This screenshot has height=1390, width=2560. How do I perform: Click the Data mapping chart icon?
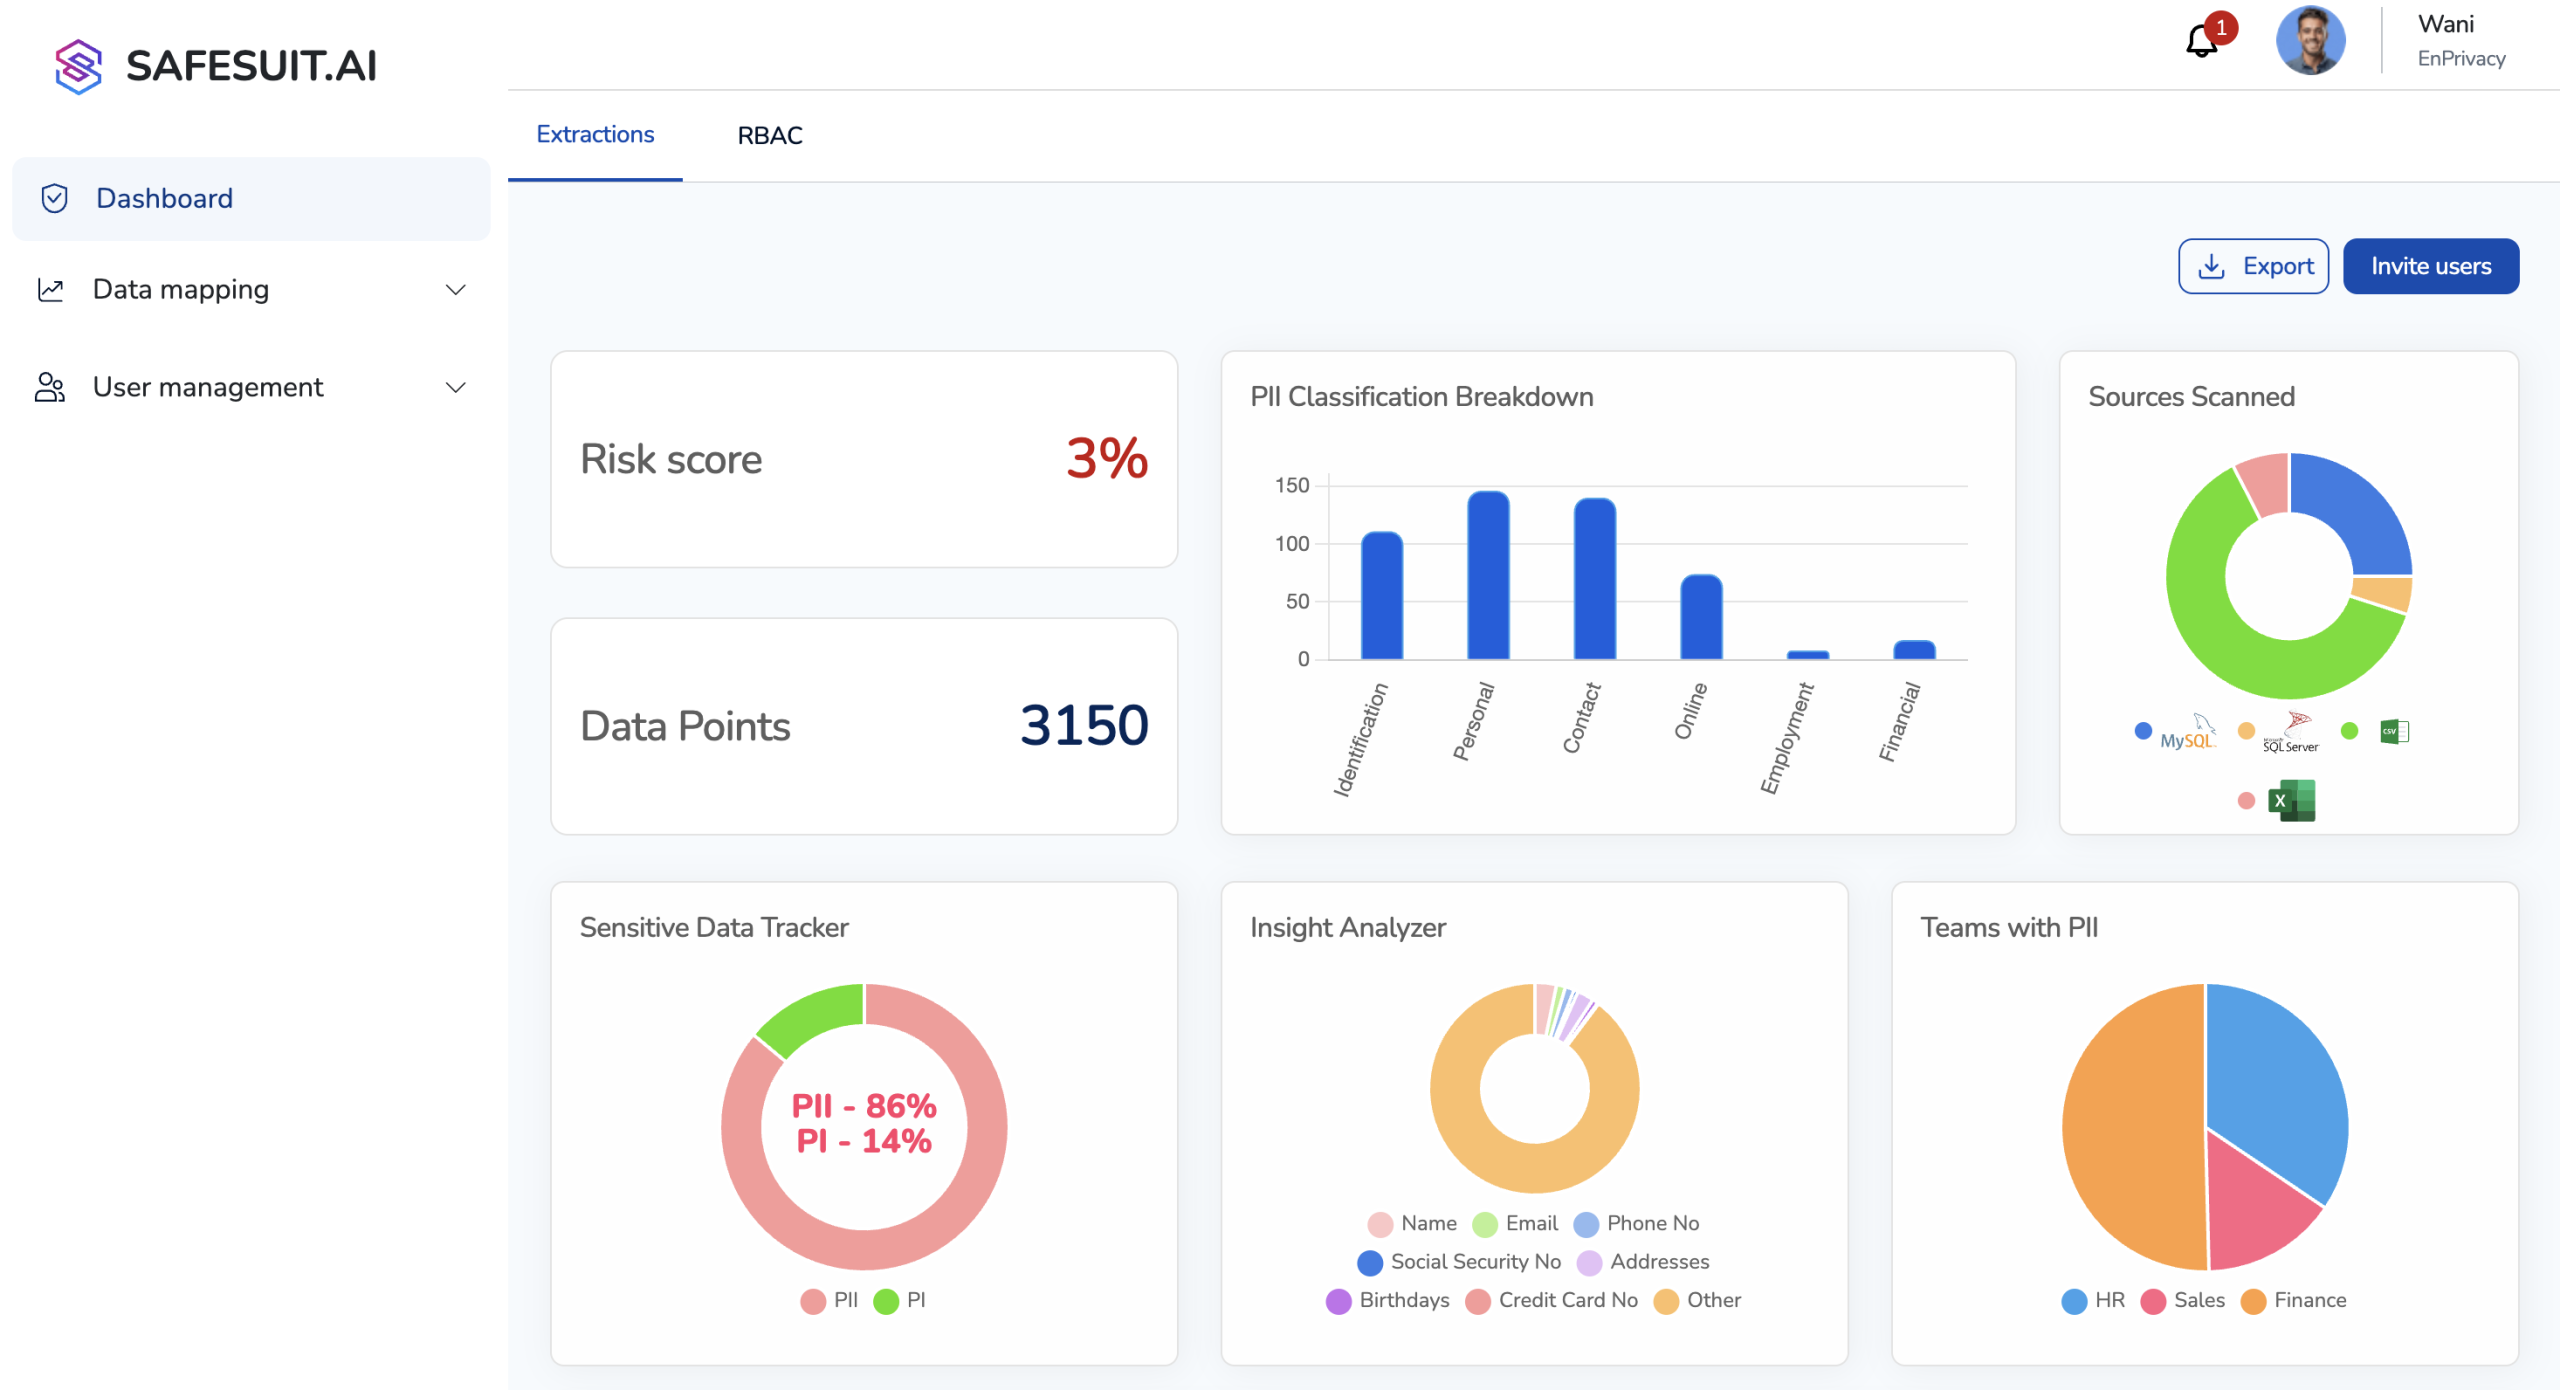(x=51, y=290)
